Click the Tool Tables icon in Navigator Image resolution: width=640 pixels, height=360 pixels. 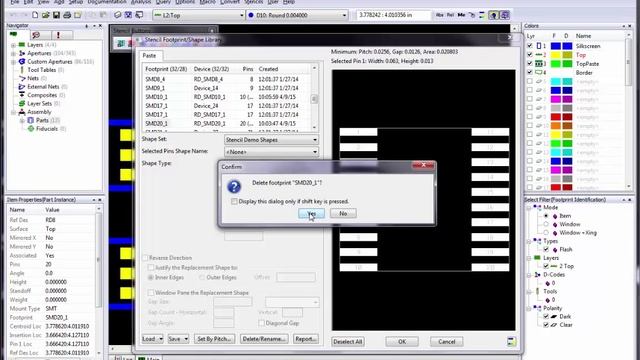coord(22,70)
